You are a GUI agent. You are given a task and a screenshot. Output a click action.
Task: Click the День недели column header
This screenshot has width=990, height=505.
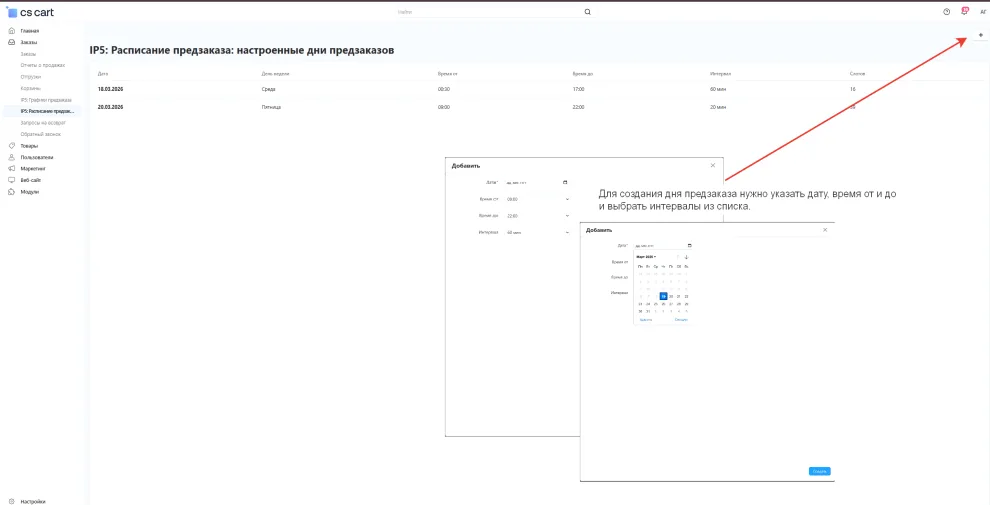click(x=275, y=74)
